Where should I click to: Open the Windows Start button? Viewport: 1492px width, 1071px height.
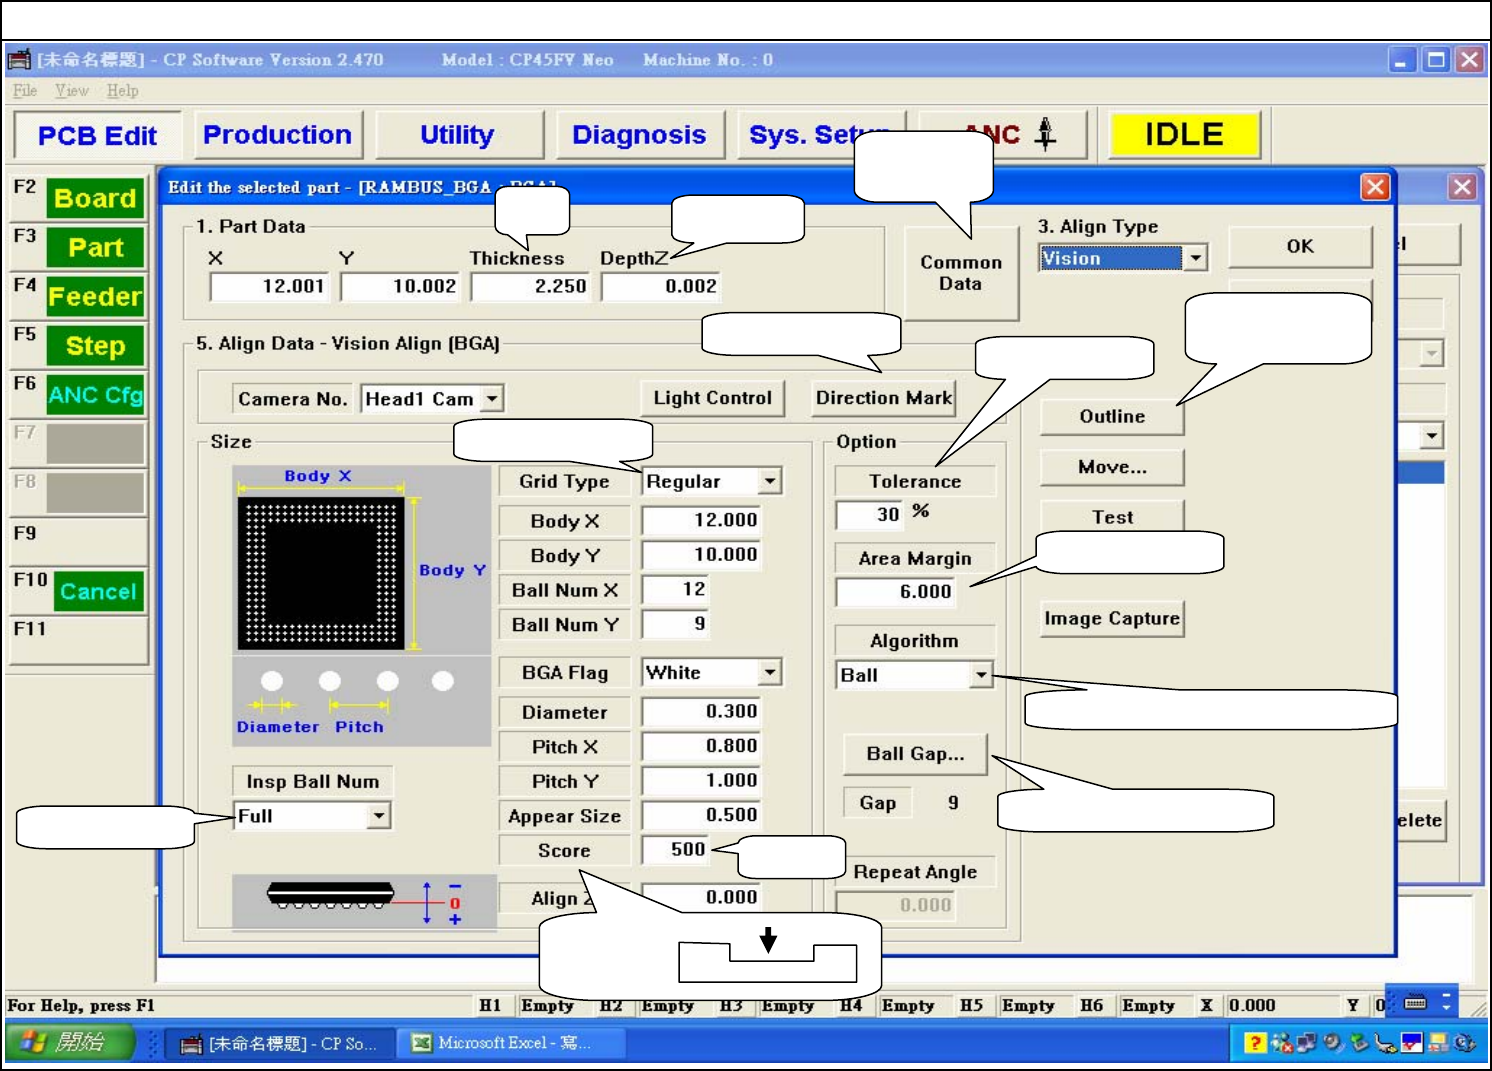69,1042
